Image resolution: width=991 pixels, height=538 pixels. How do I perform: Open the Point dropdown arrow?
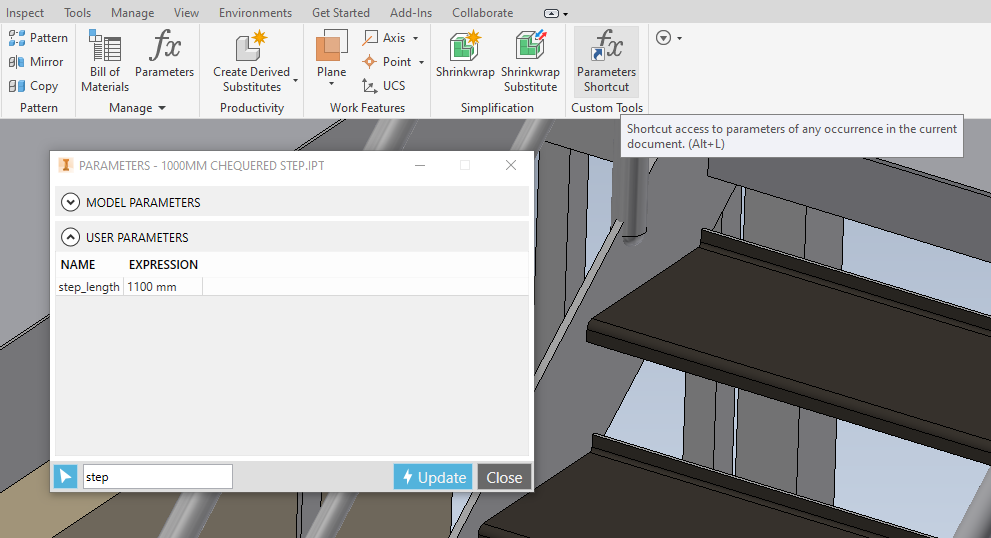421,63
